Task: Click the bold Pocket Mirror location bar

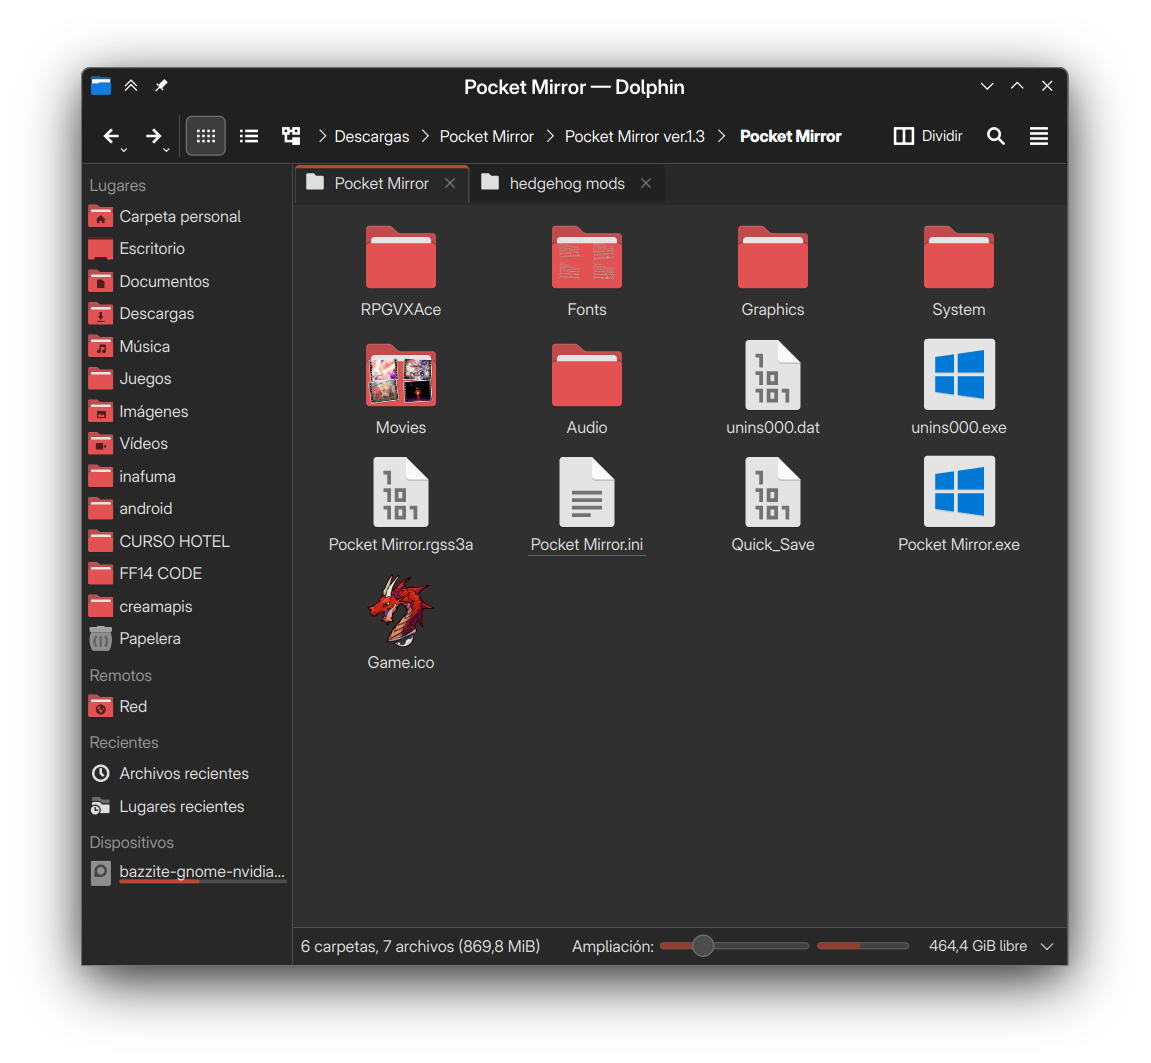Action: [x=791, y=137]
